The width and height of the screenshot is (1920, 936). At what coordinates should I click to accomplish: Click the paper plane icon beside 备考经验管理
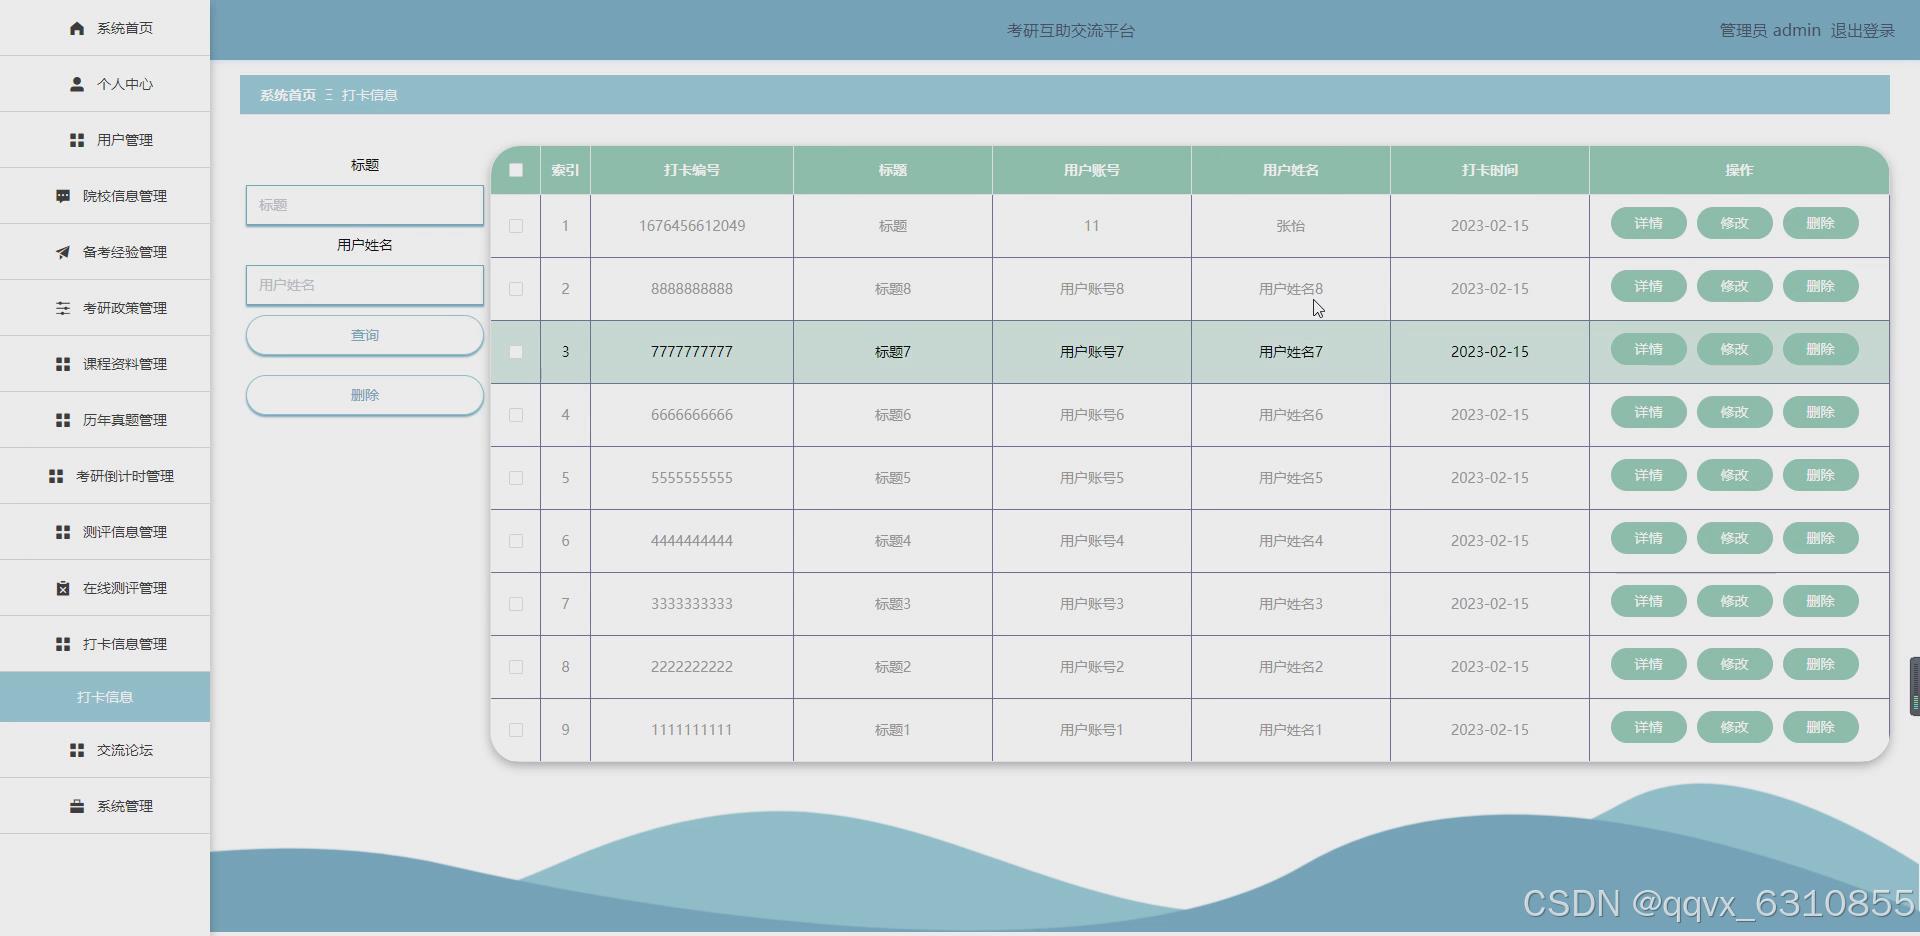[x=63, y=252]
